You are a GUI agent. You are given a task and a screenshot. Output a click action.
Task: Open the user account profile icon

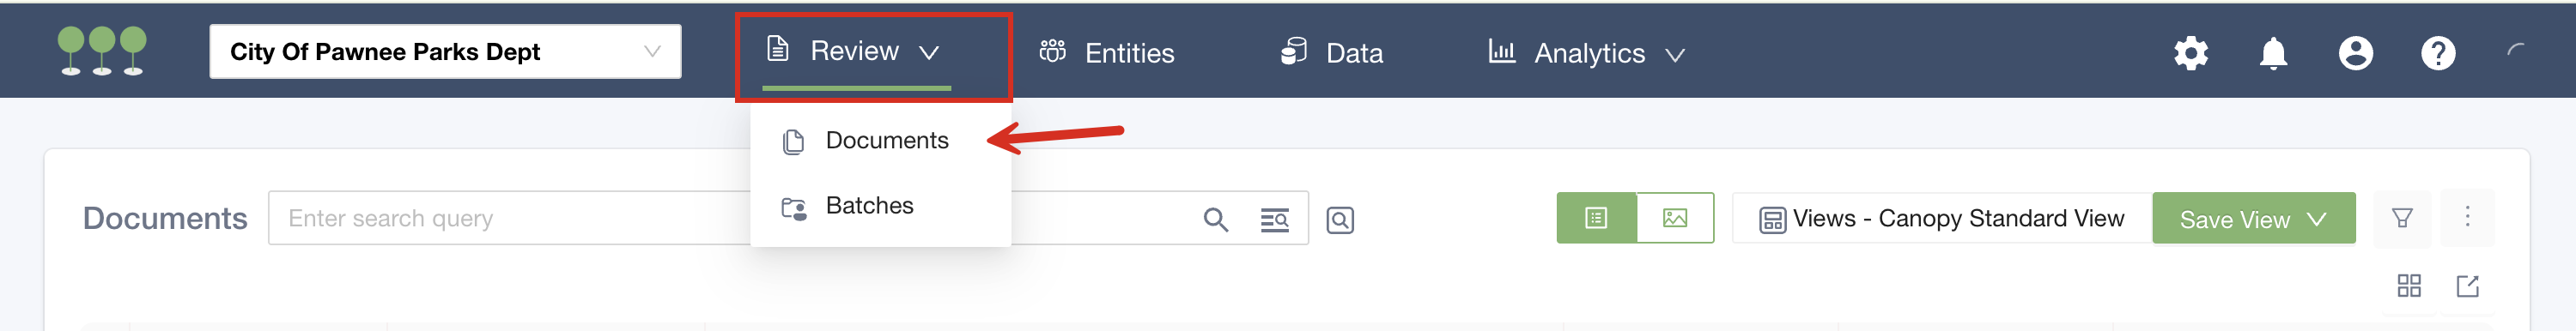[x=2355, y=53]
